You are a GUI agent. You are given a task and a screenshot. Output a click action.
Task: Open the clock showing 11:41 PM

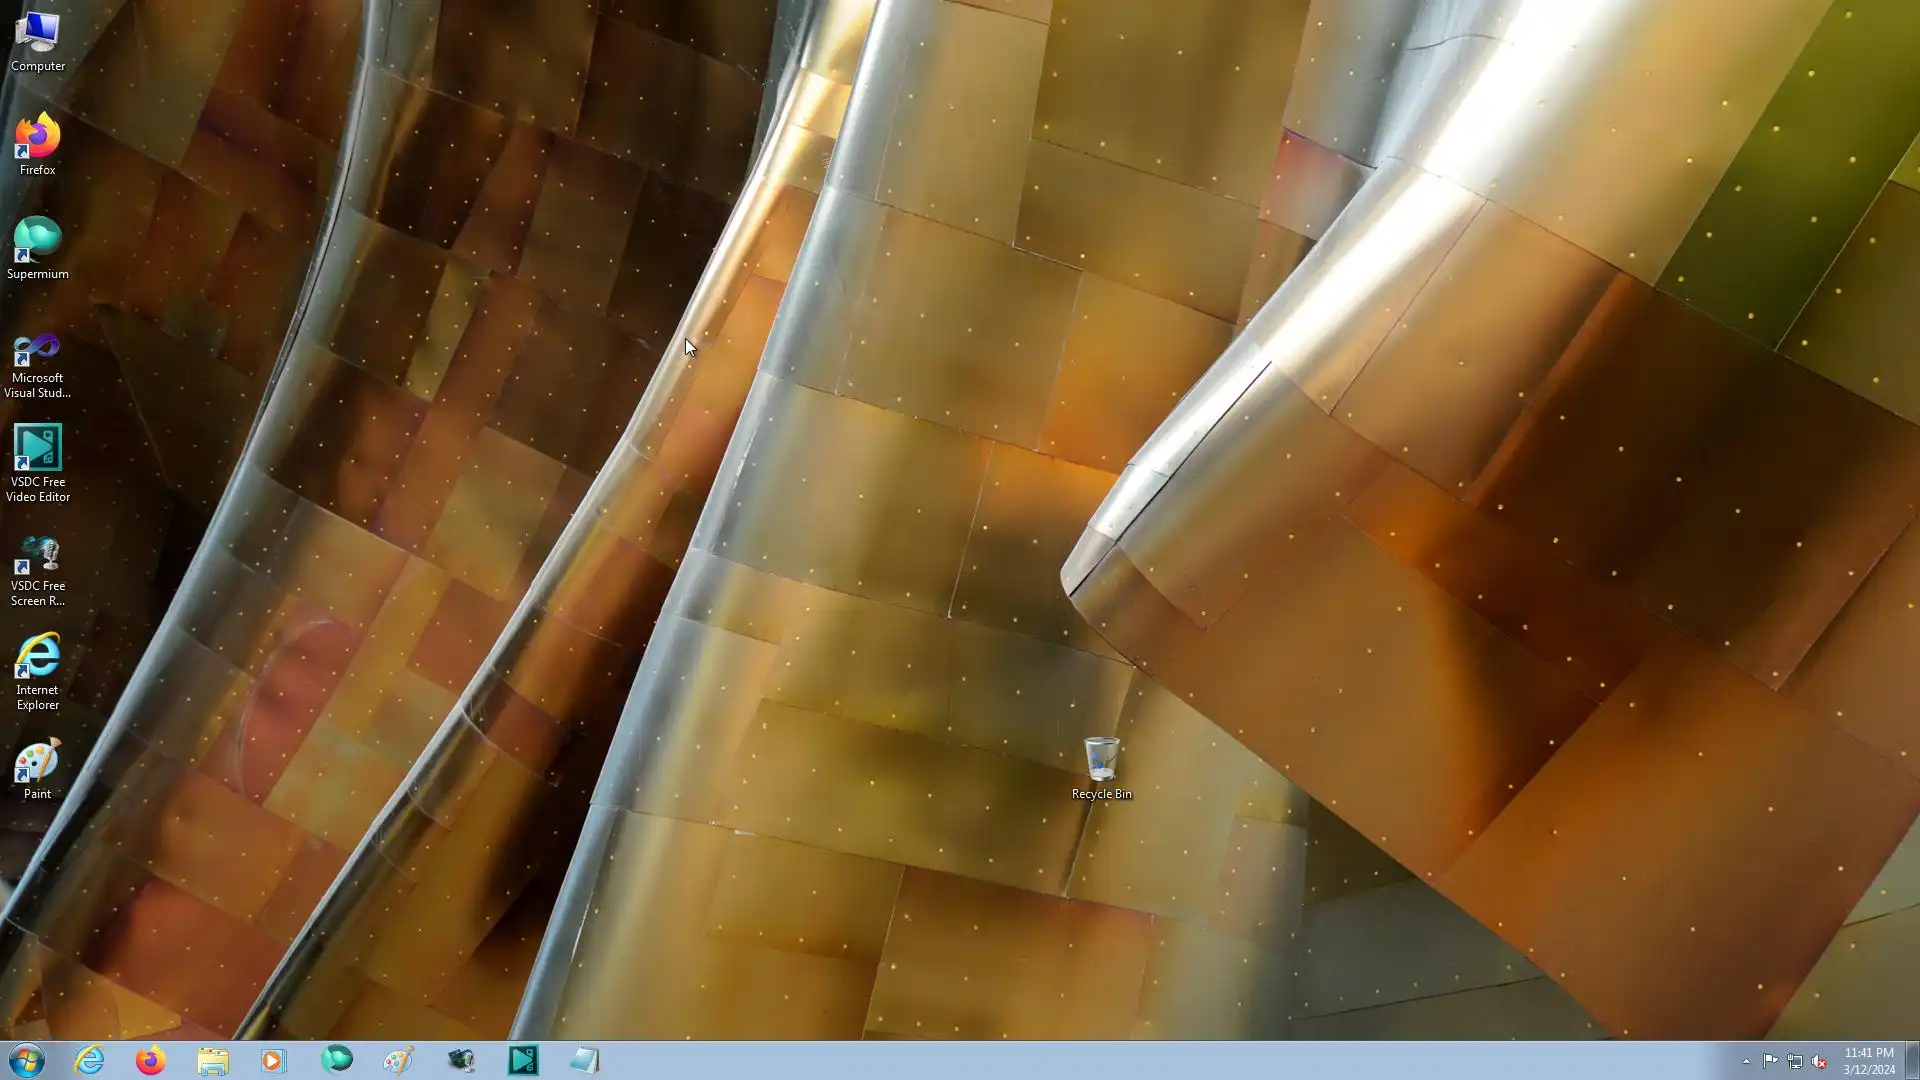coord(1868,1060)
